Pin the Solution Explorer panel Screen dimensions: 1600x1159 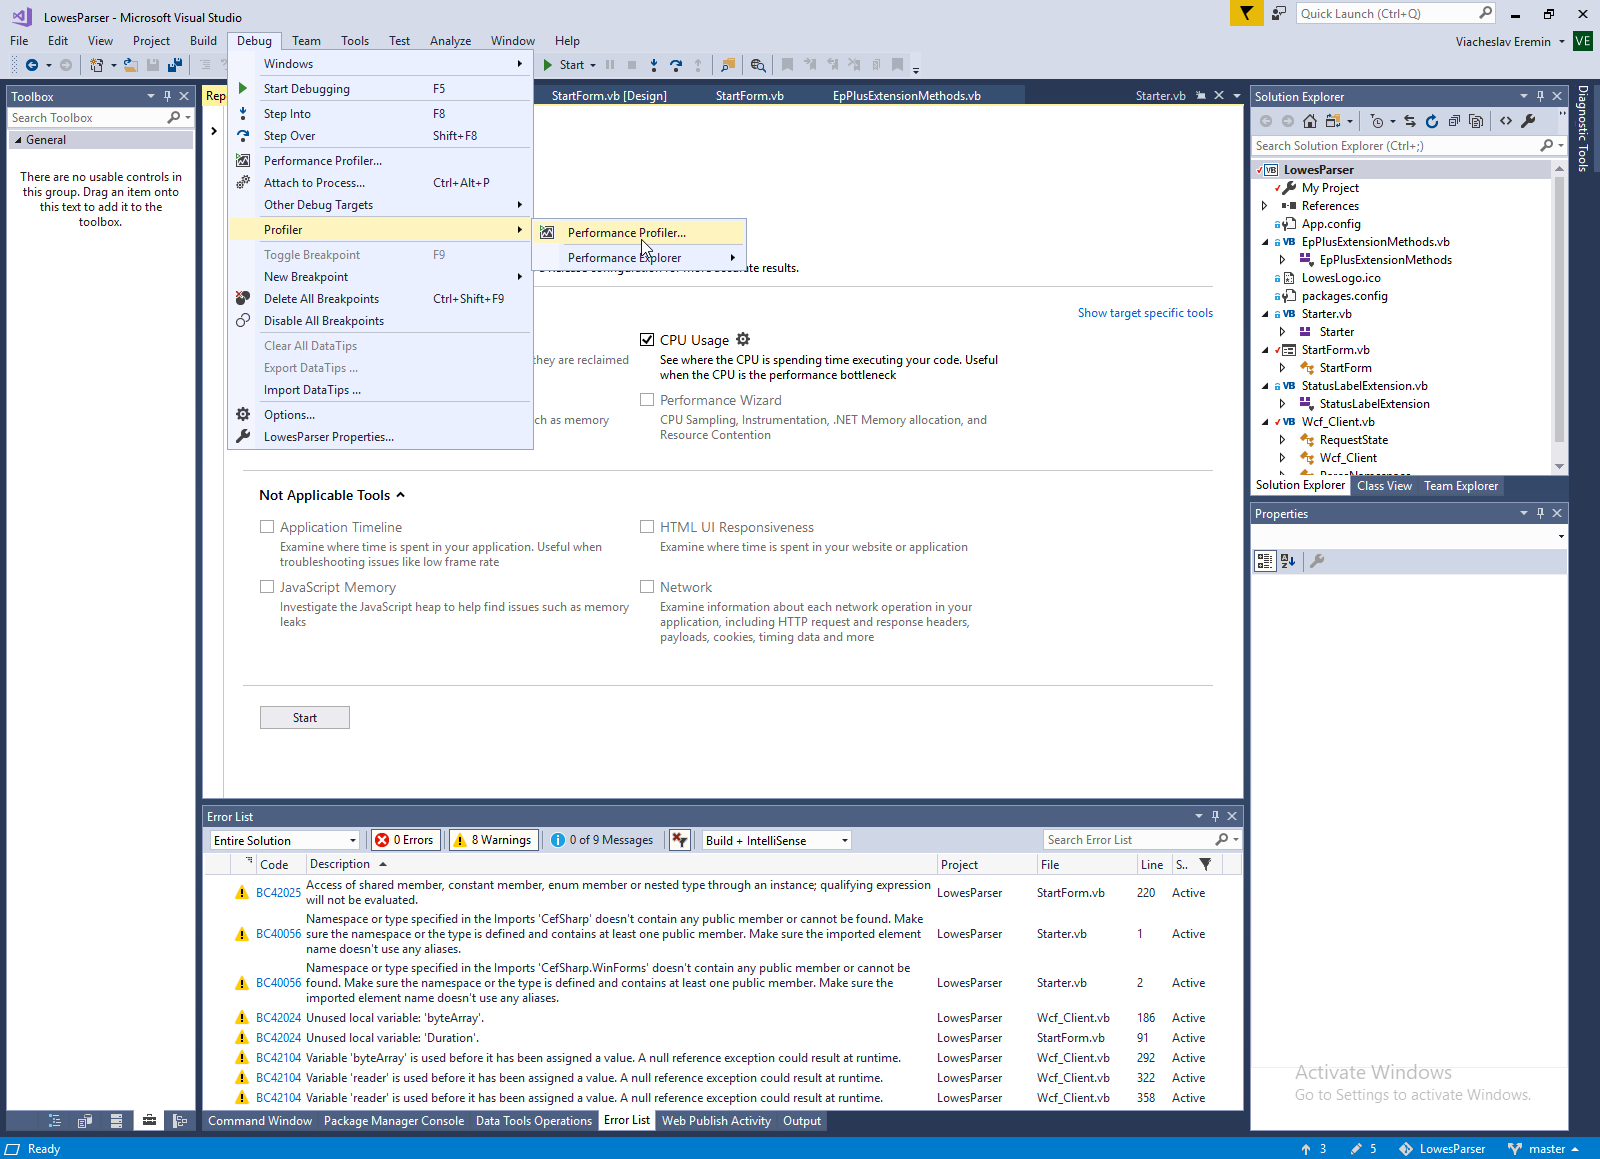click(1540, 96)
